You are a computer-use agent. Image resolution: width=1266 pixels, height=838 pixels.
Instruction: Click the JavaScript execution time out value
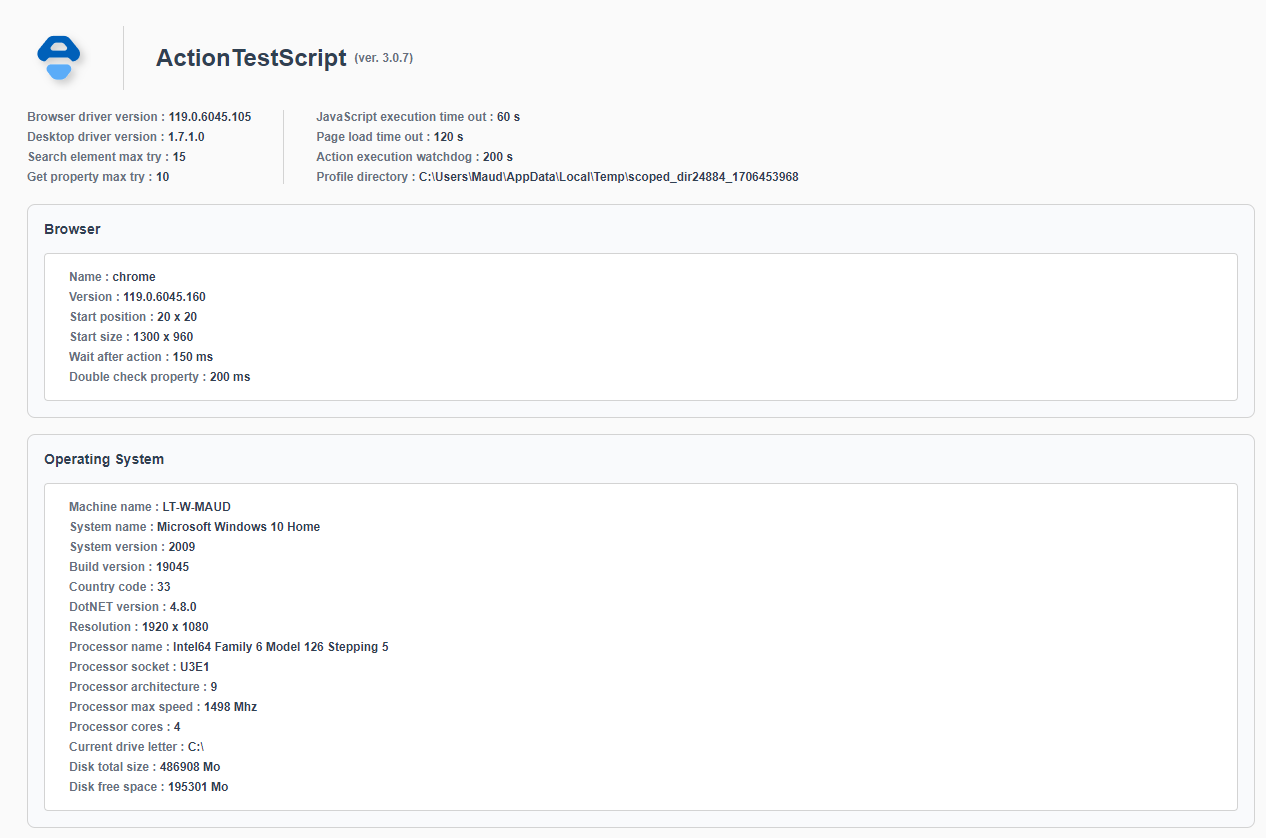(x=508, y=117)
